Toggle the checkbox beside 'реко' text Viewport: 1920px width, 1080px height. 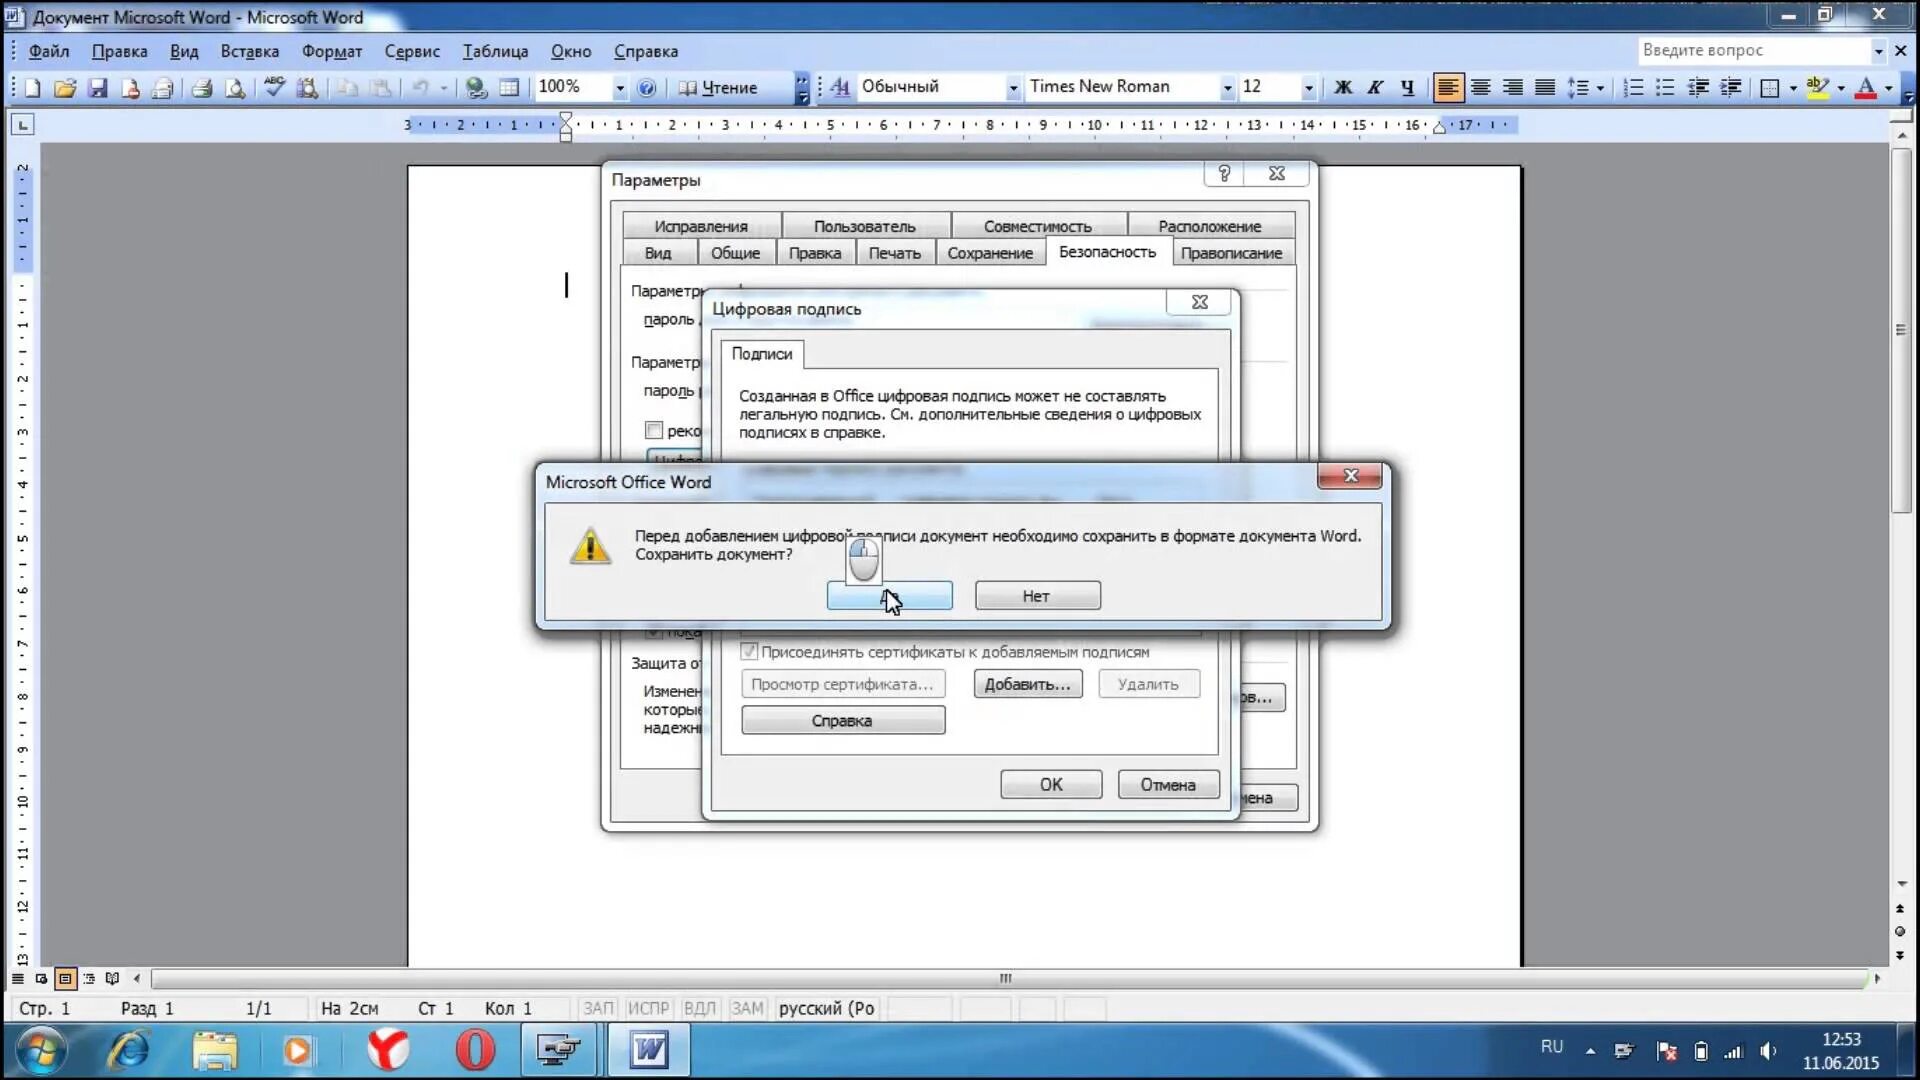coord(654,431)
